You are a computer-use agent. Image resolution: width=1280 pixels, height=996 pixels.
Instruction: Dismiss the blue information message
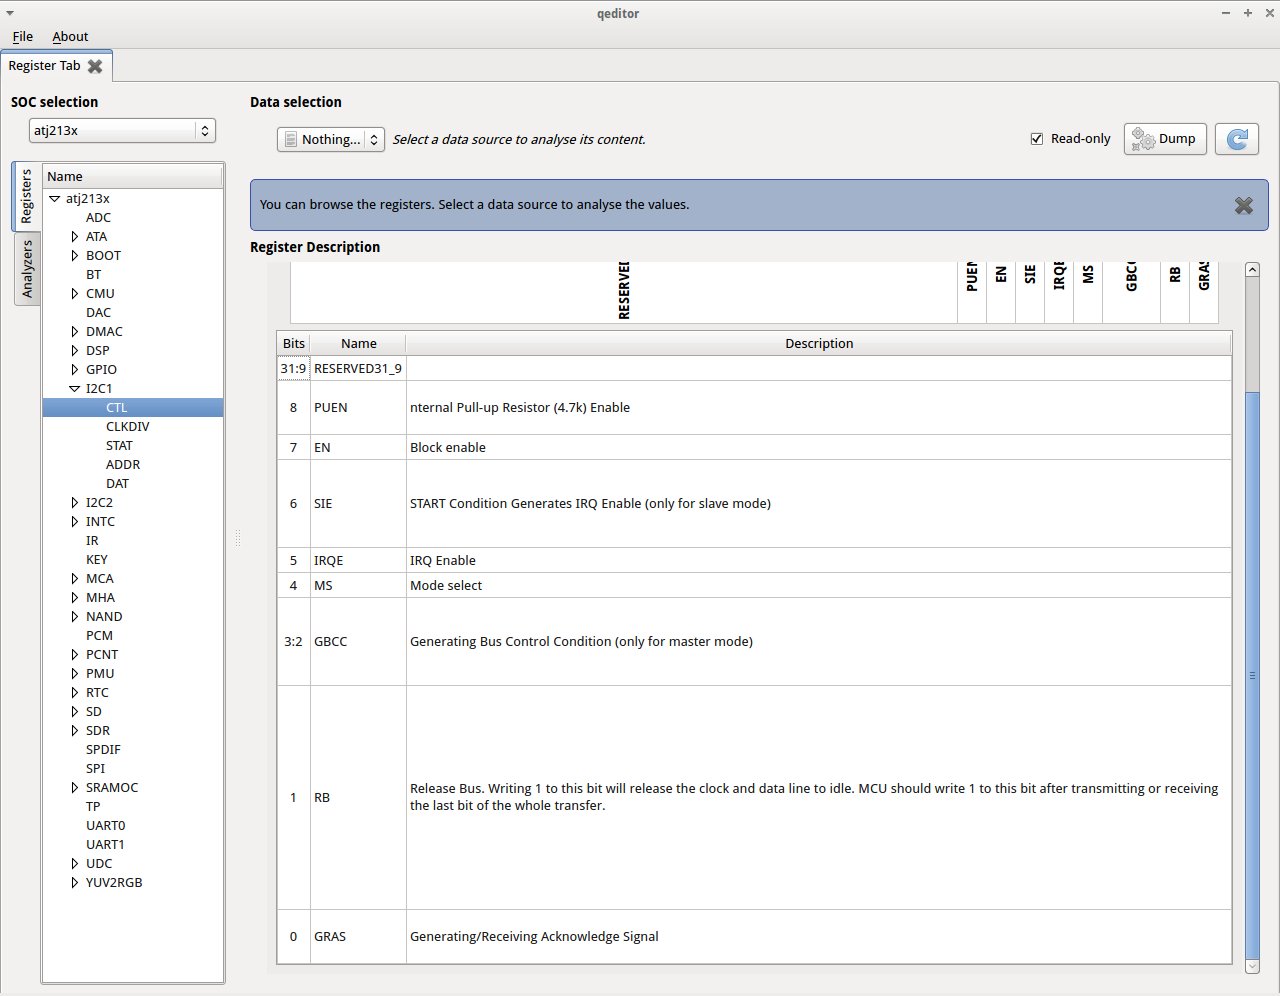(1244, 205)
